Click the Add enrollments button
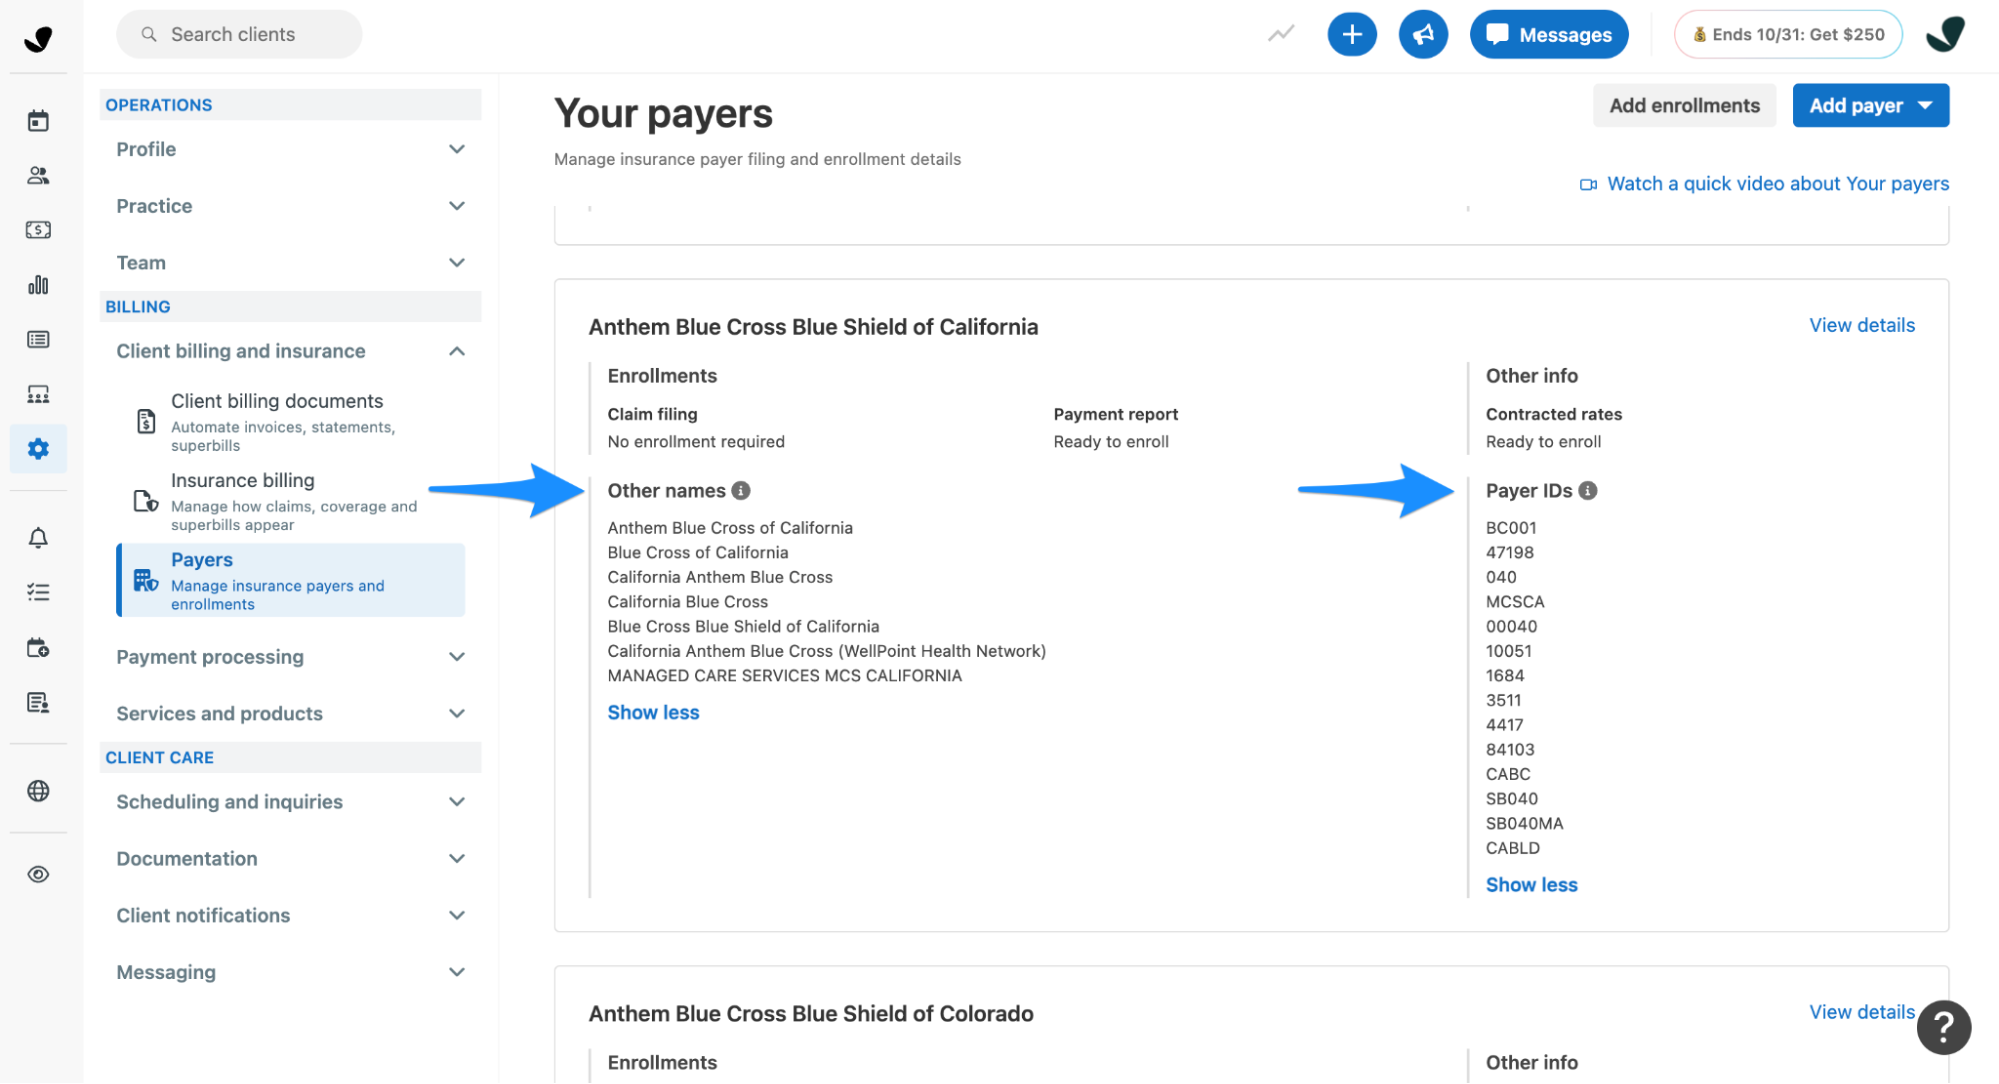Viewport: 1999px width, 1084px height. point(1684,106)
